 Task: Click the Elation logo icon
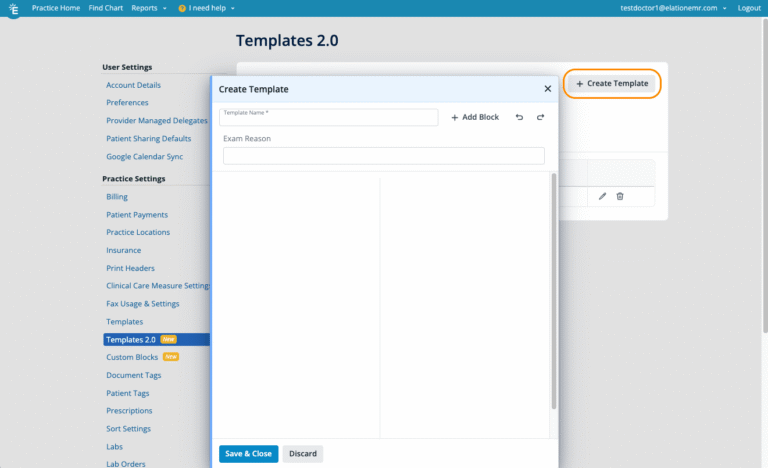(14, 9)
